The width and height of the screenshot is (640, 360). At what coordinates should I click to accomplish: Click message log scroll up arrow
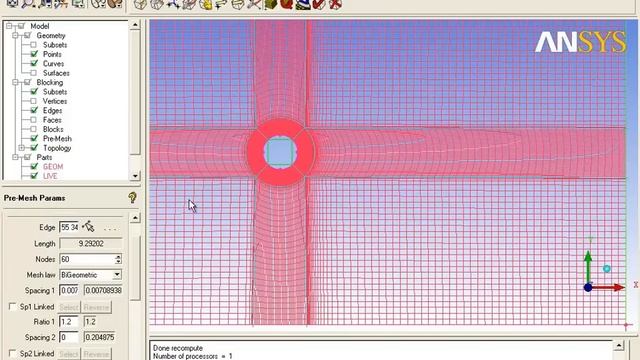(x=619, y=345)
